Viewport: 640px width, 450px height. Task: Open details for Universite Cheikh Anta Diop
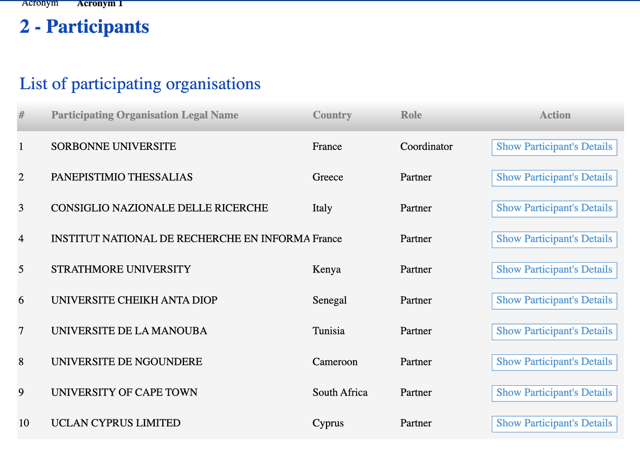click(554, 300)
